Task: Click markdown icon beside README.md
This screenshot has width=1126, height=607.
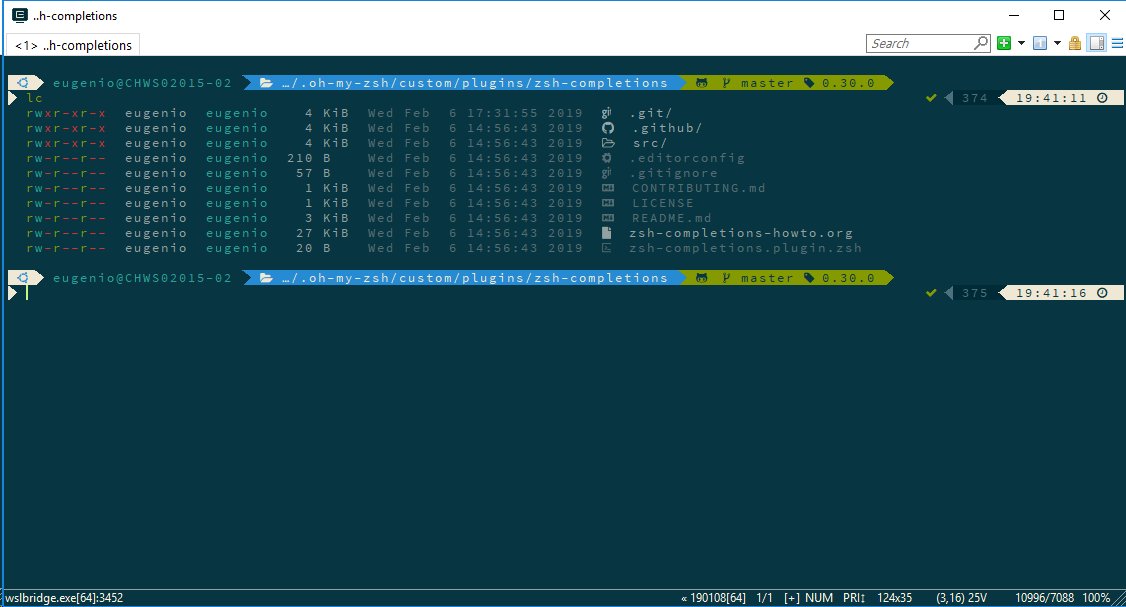Action: pyautogui.click(x=608, y=218)
